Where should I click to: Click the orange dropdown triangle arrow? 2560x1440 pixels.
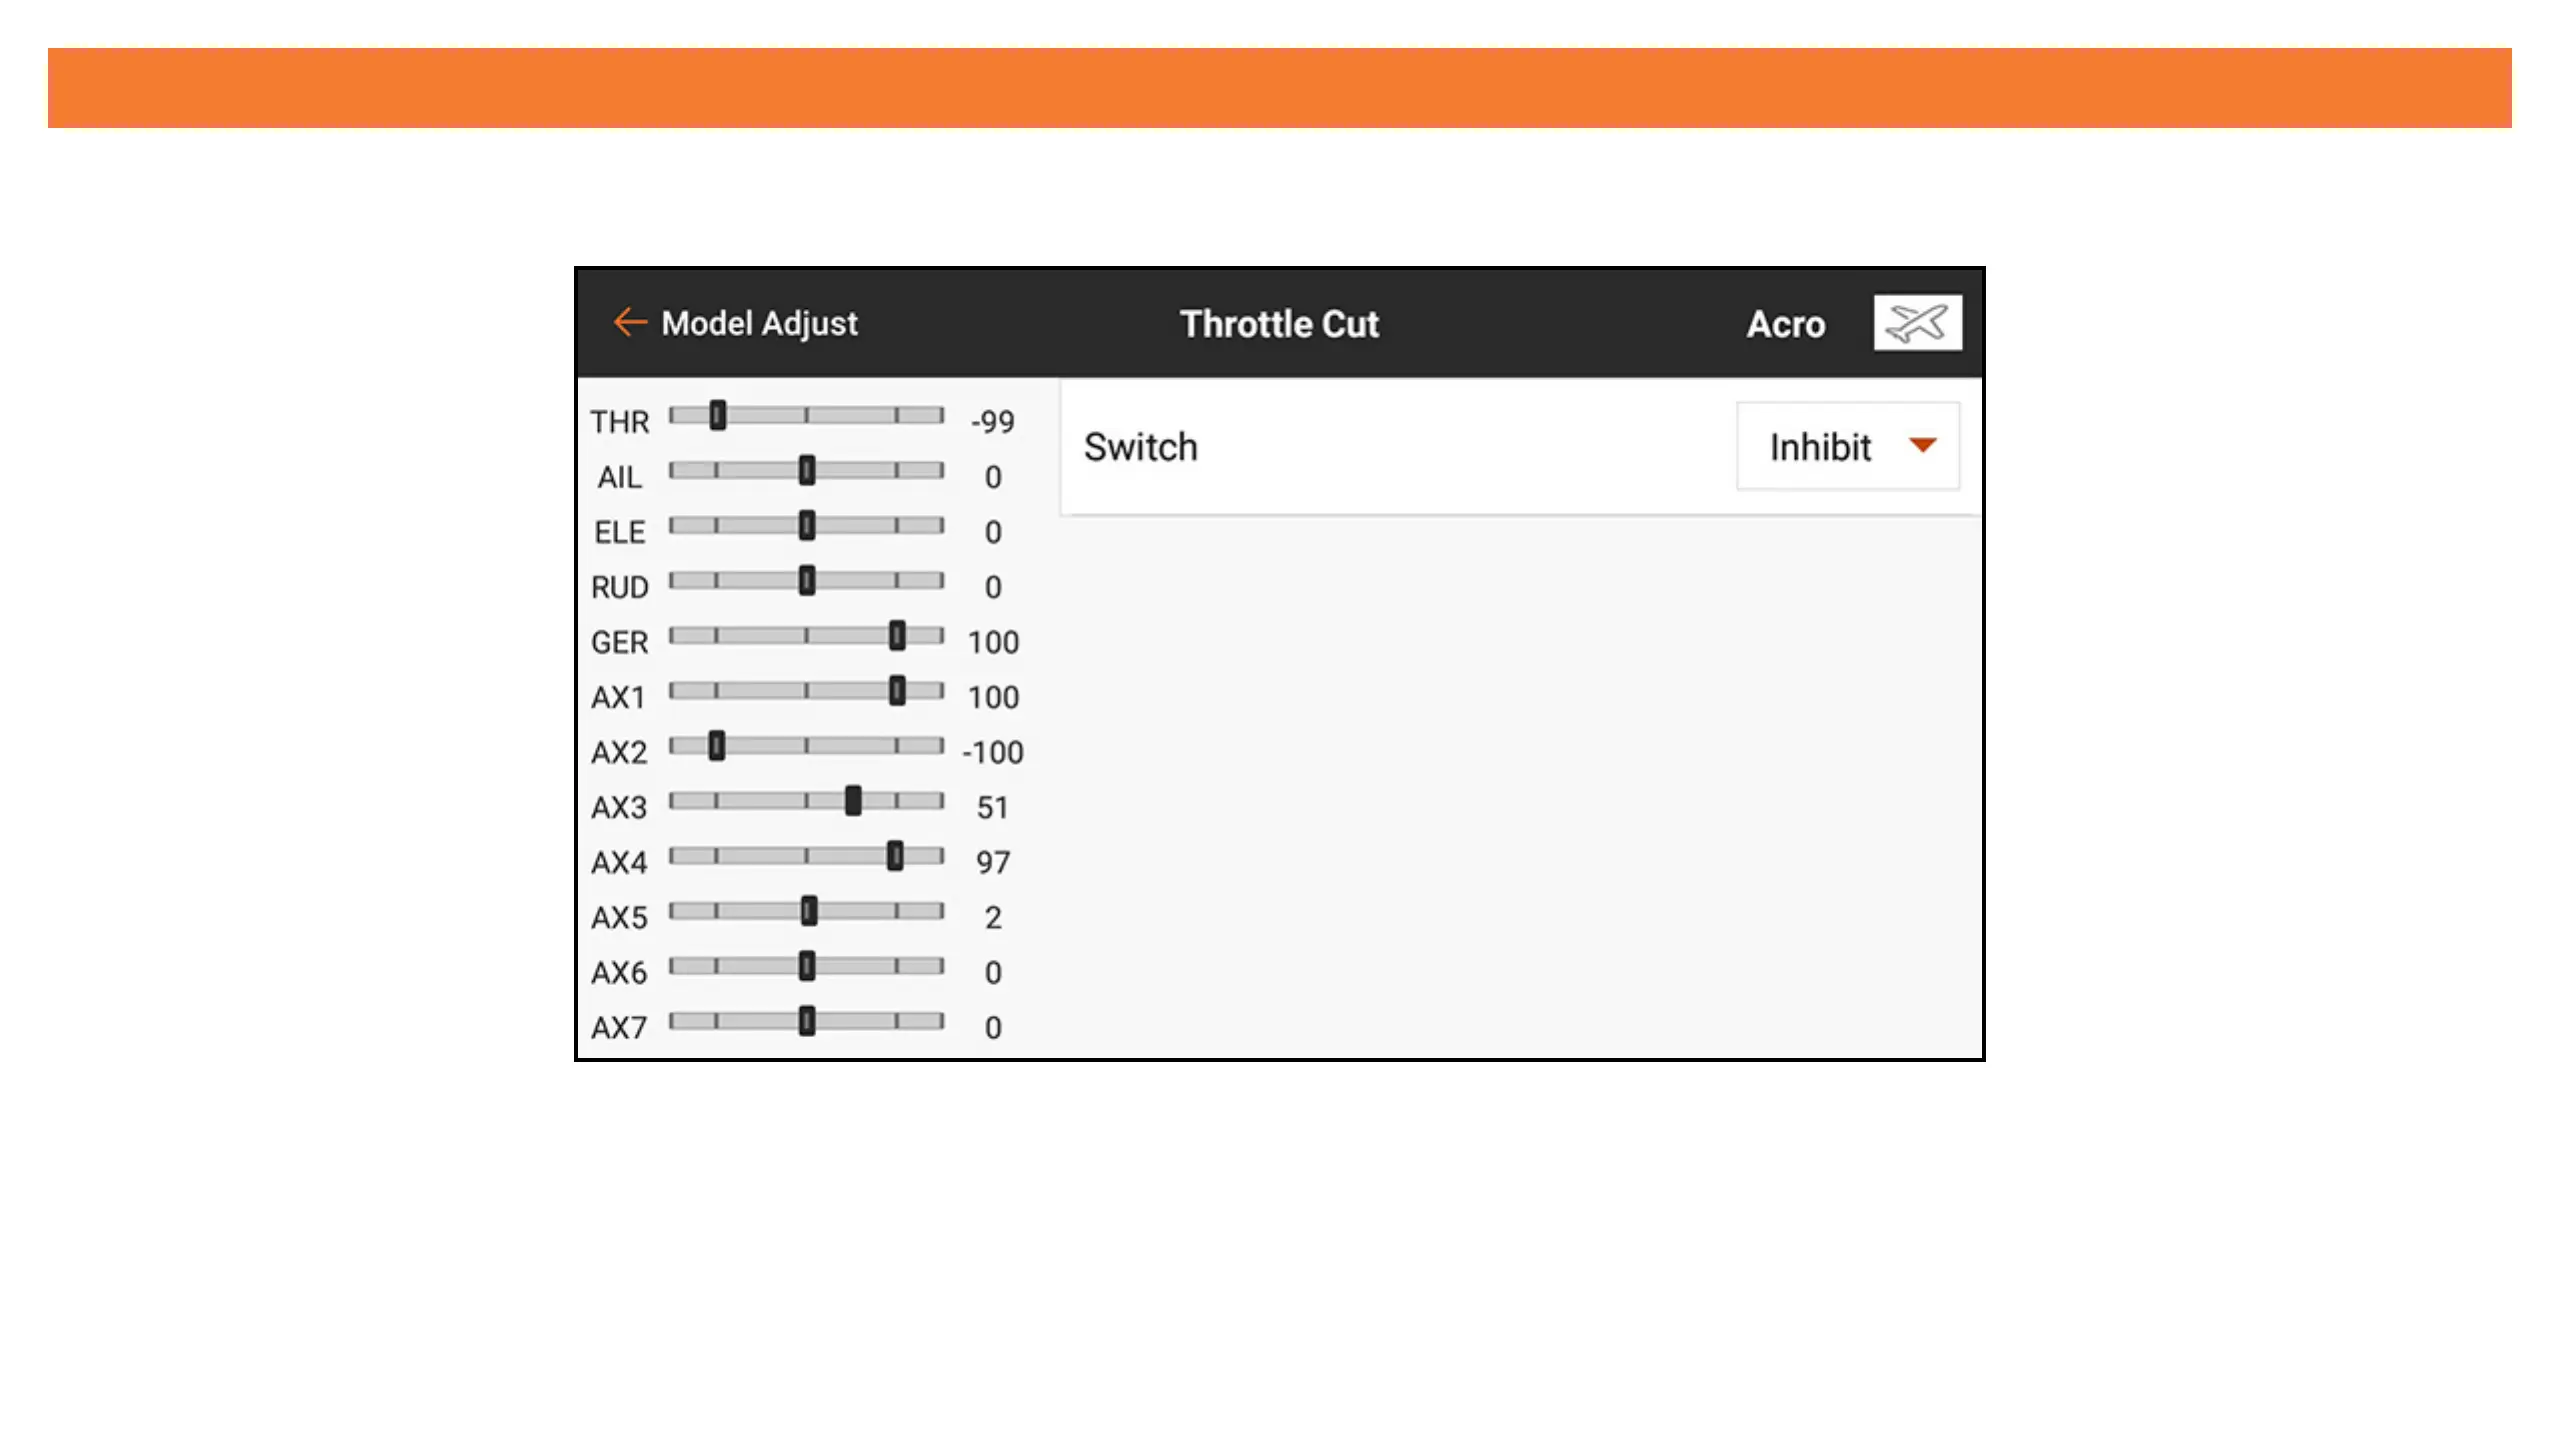pos(1922,445)
